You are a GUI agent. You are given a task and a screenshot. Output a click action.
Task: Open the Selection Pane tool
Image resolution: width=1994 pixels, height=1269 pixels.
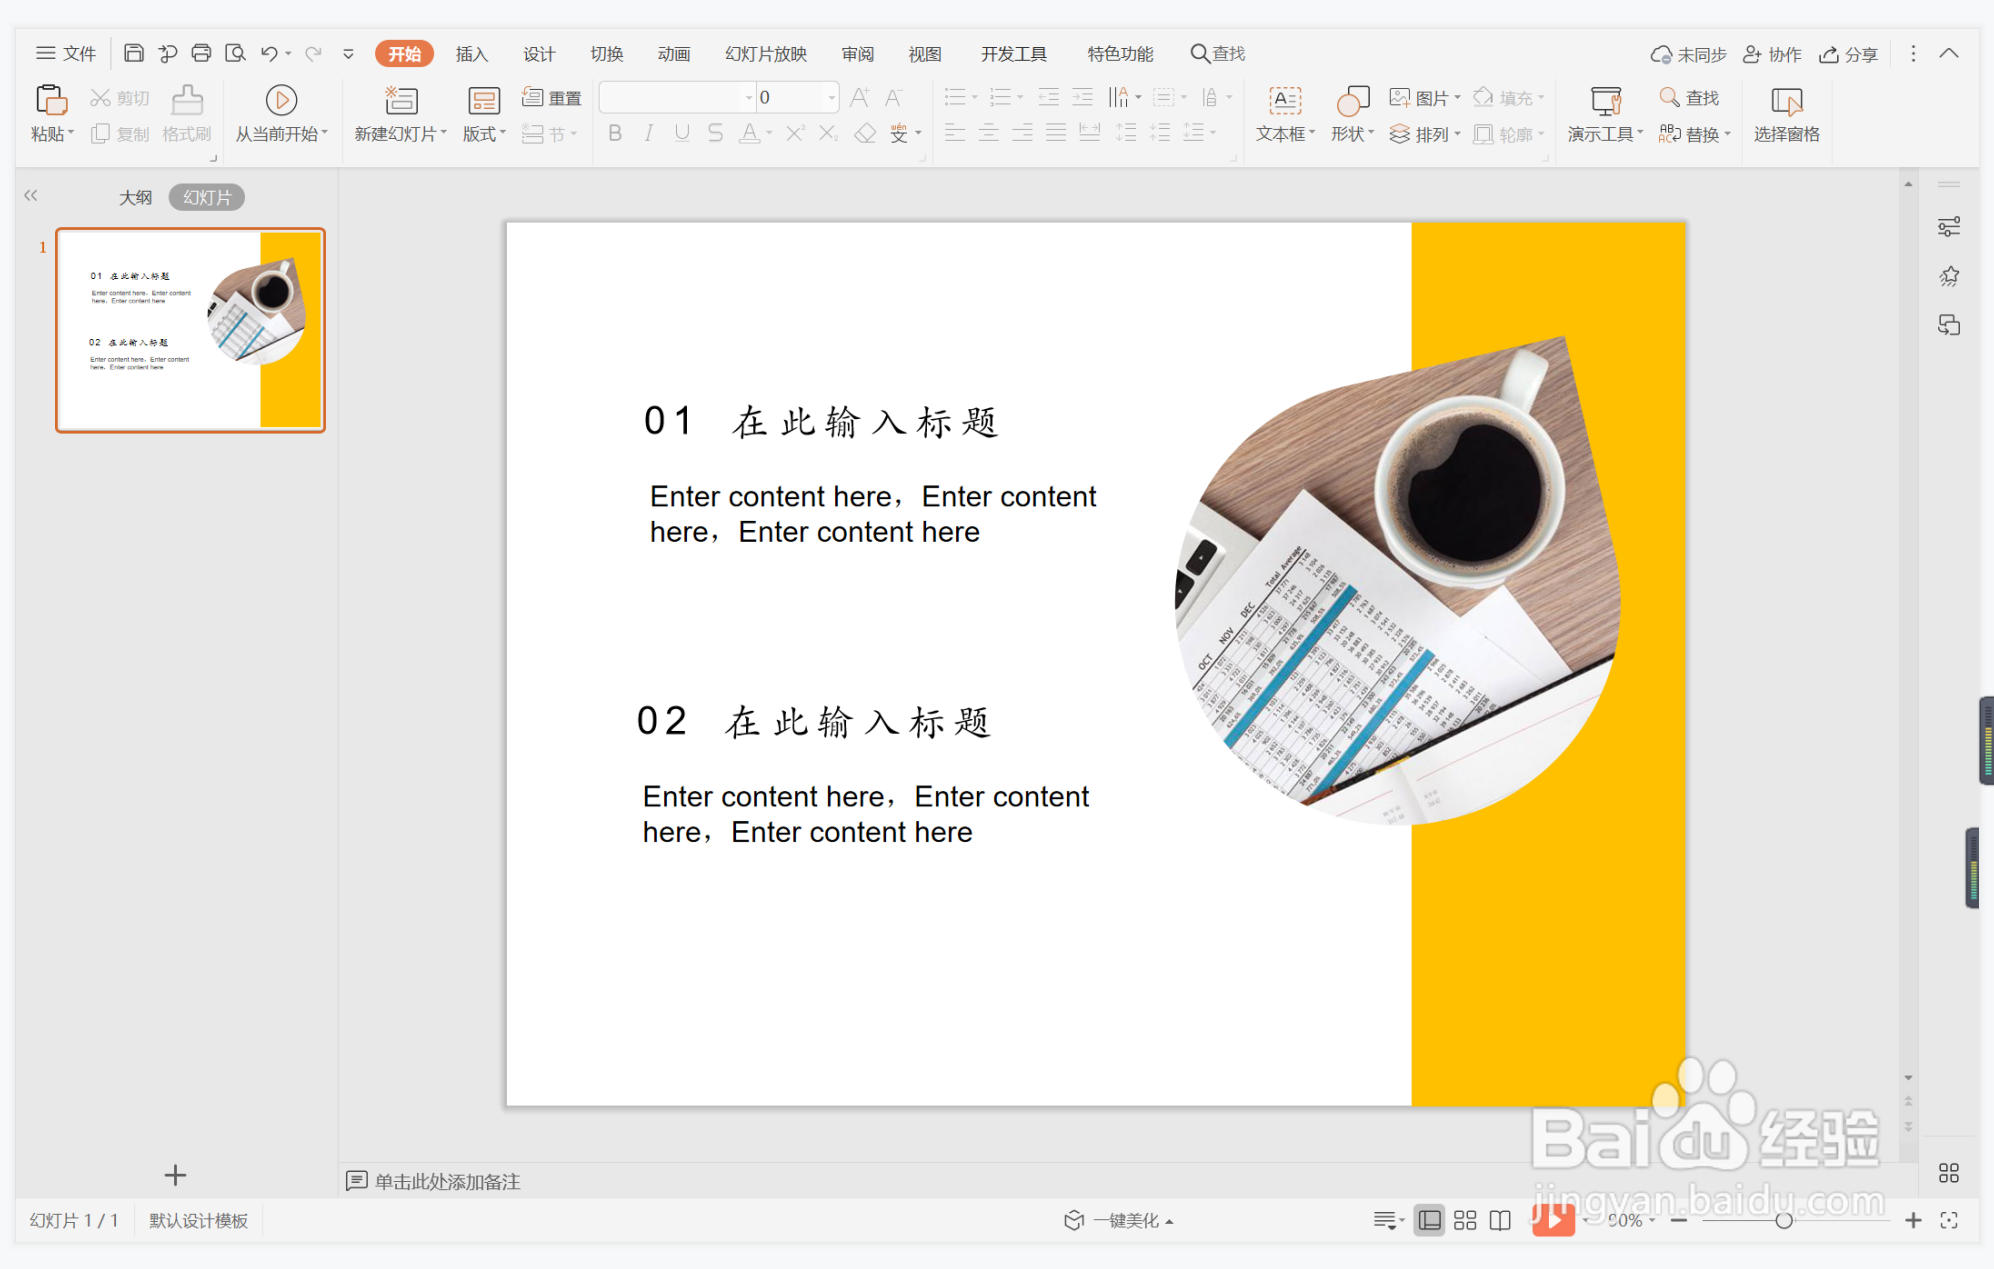[x=1786, y=100]
